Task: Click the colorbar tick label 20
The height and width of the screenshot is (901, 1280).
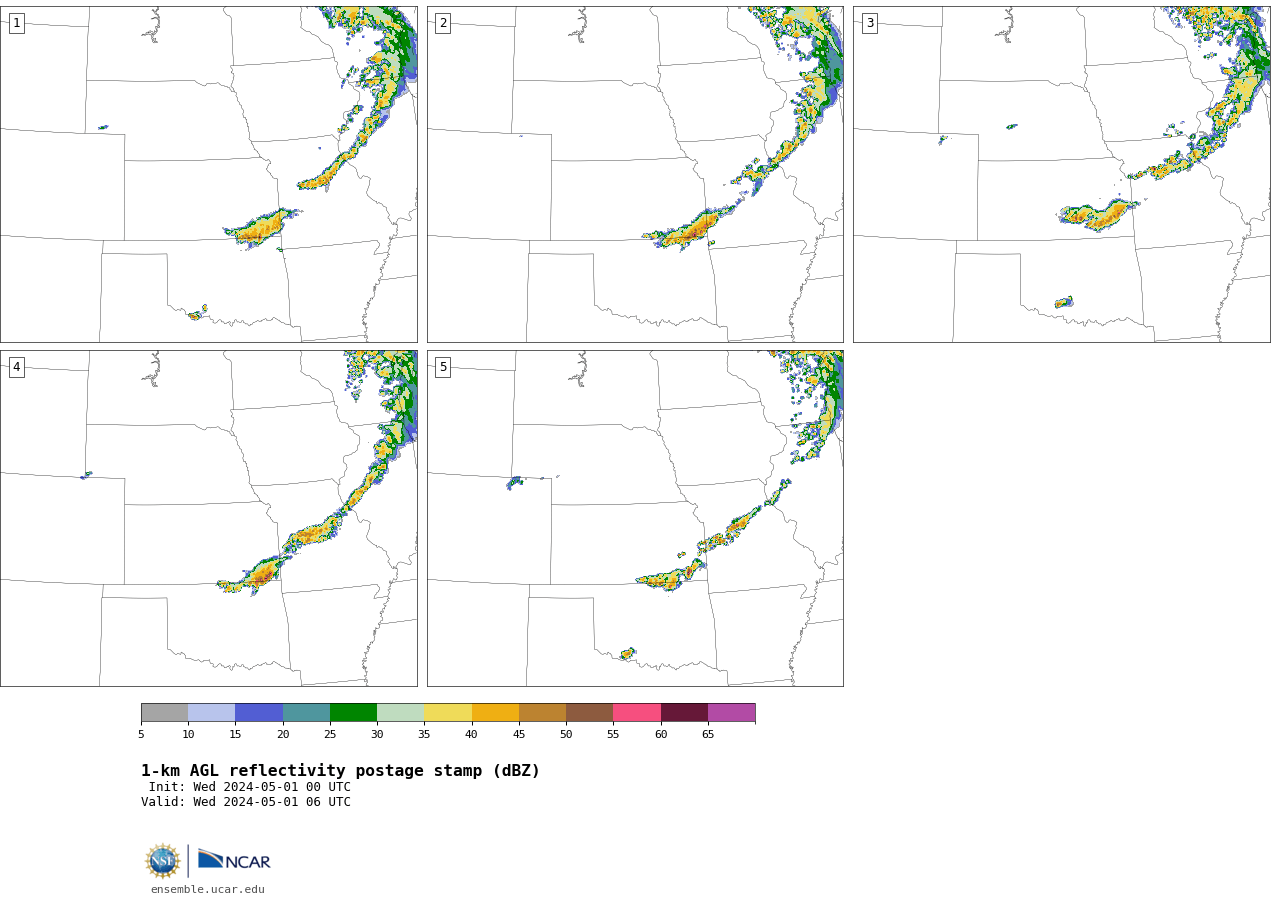Action: pyautogui.click(x=283, y=735)
